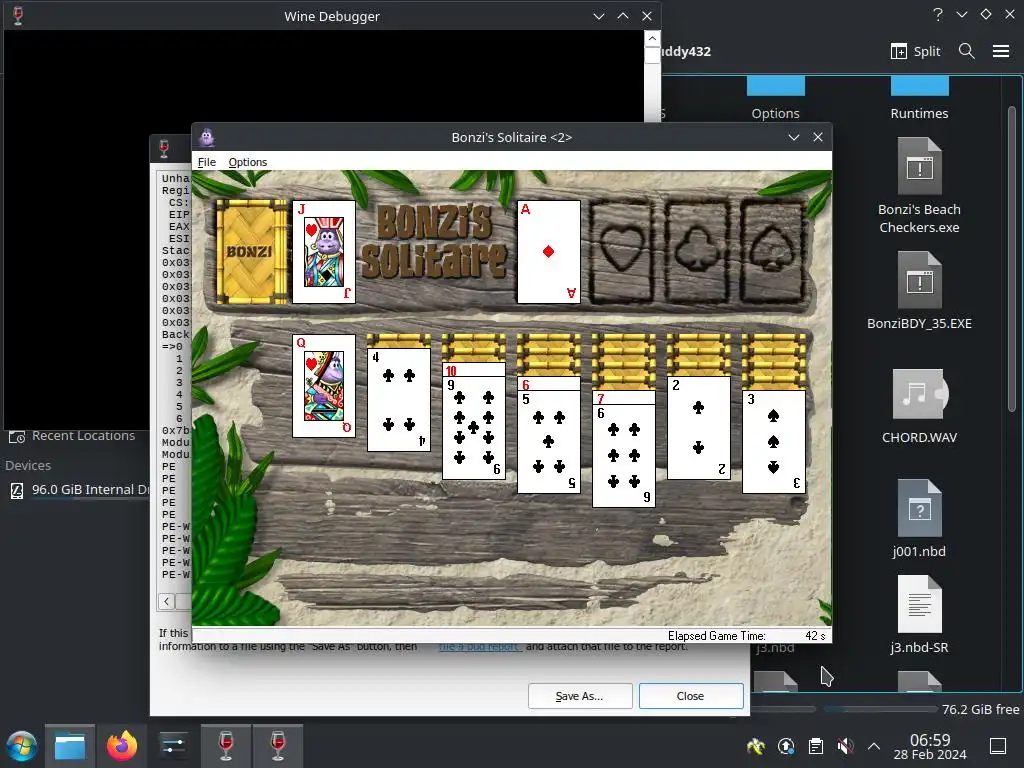Viewport: 1024px width, 768px height.
Task: Open the File menu in Bonzi's Solitaire
Action: (206, 162)
